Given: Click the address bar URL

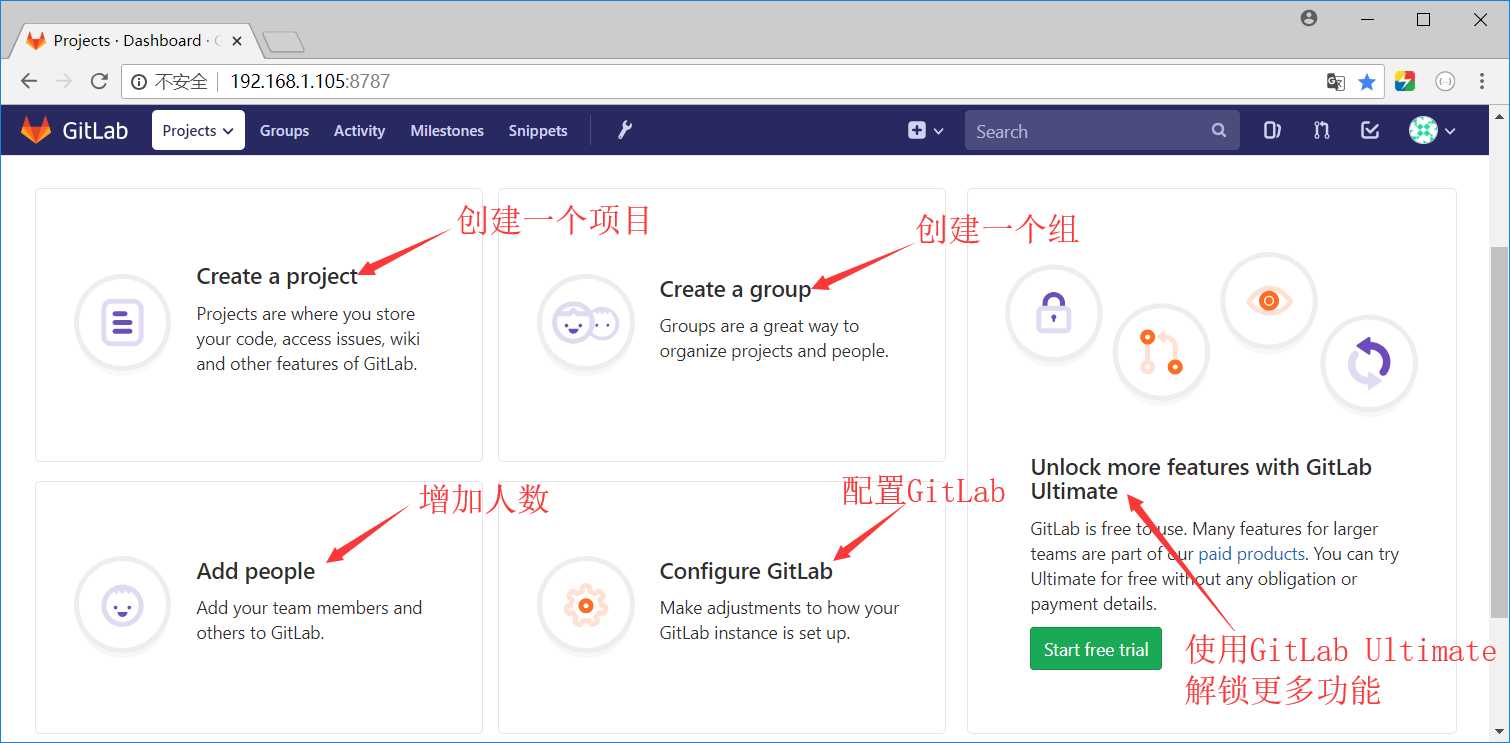Looking at the screenshot, I should [x=310, y=82].
